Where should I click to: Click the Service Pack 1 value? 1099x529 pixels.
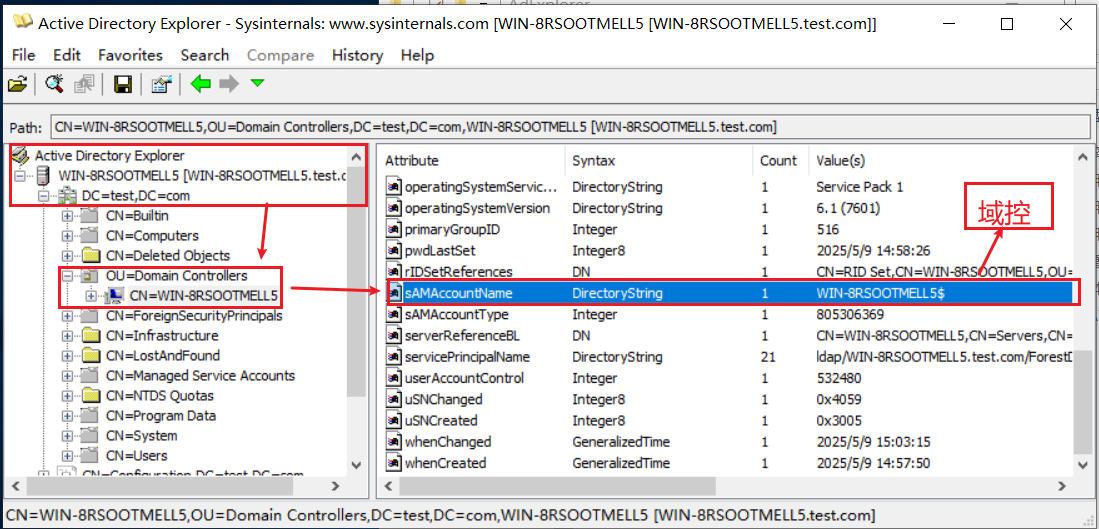click(860, 187)
